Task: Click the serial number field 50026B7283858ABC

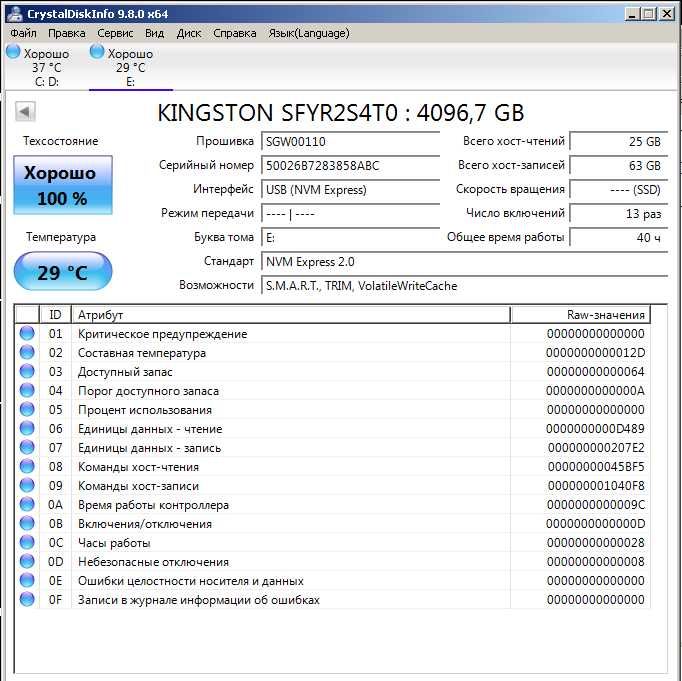Action: 351,166
